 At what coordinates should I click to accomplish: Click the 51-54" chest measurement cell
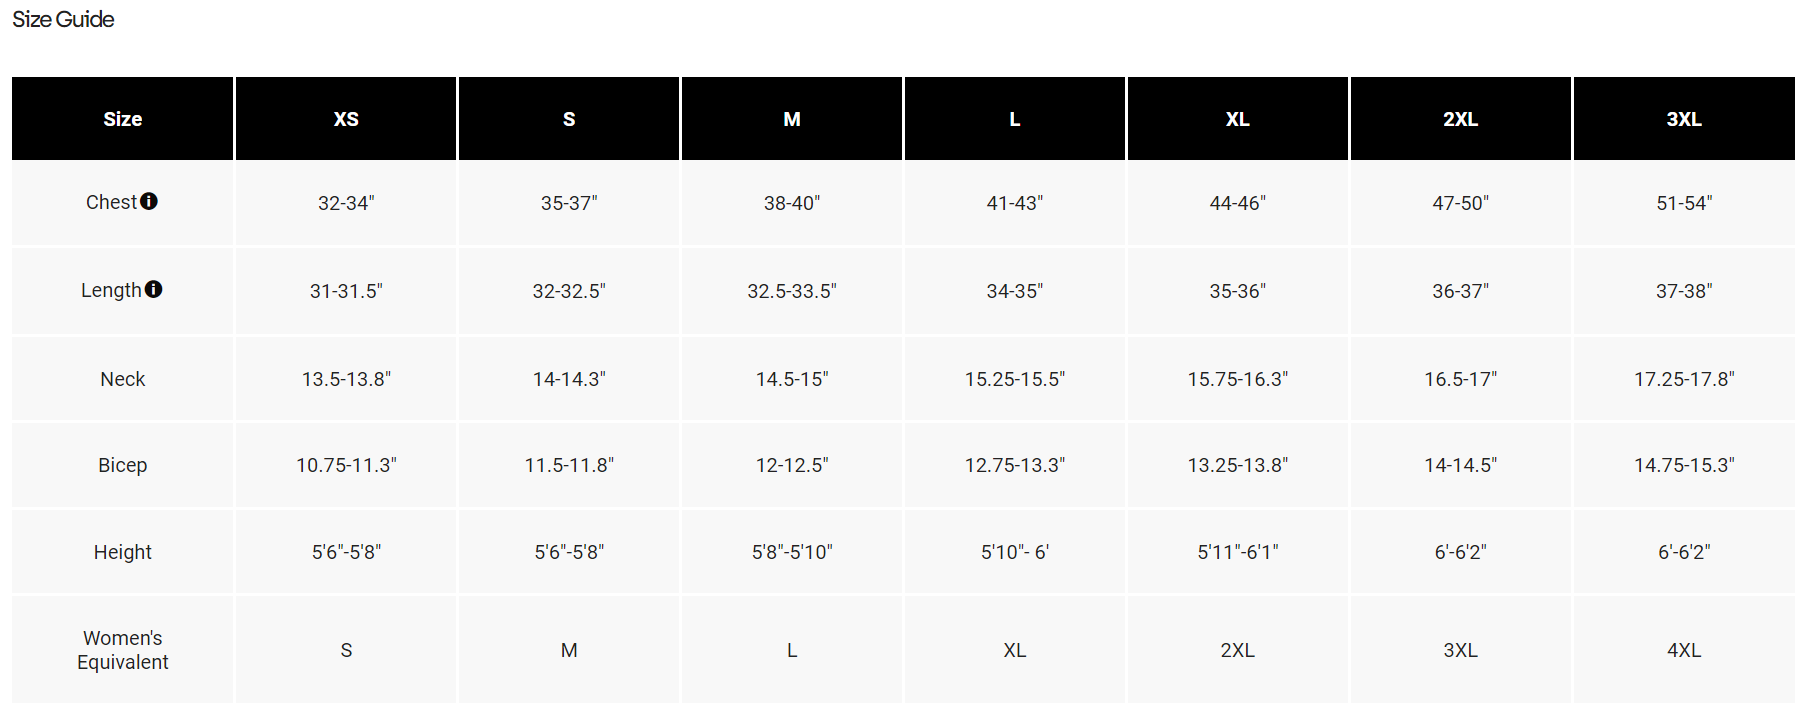[x=1684, y=203]
